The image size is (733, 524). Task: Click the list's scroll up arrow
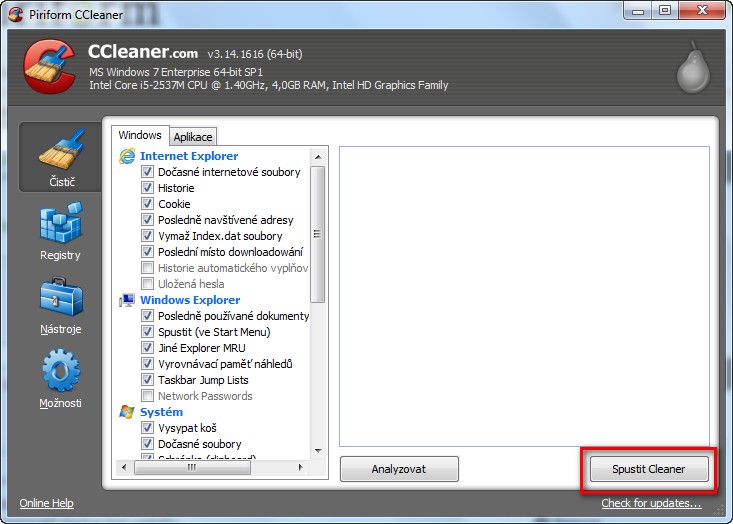pyautogui.click(x=318, y=157)
